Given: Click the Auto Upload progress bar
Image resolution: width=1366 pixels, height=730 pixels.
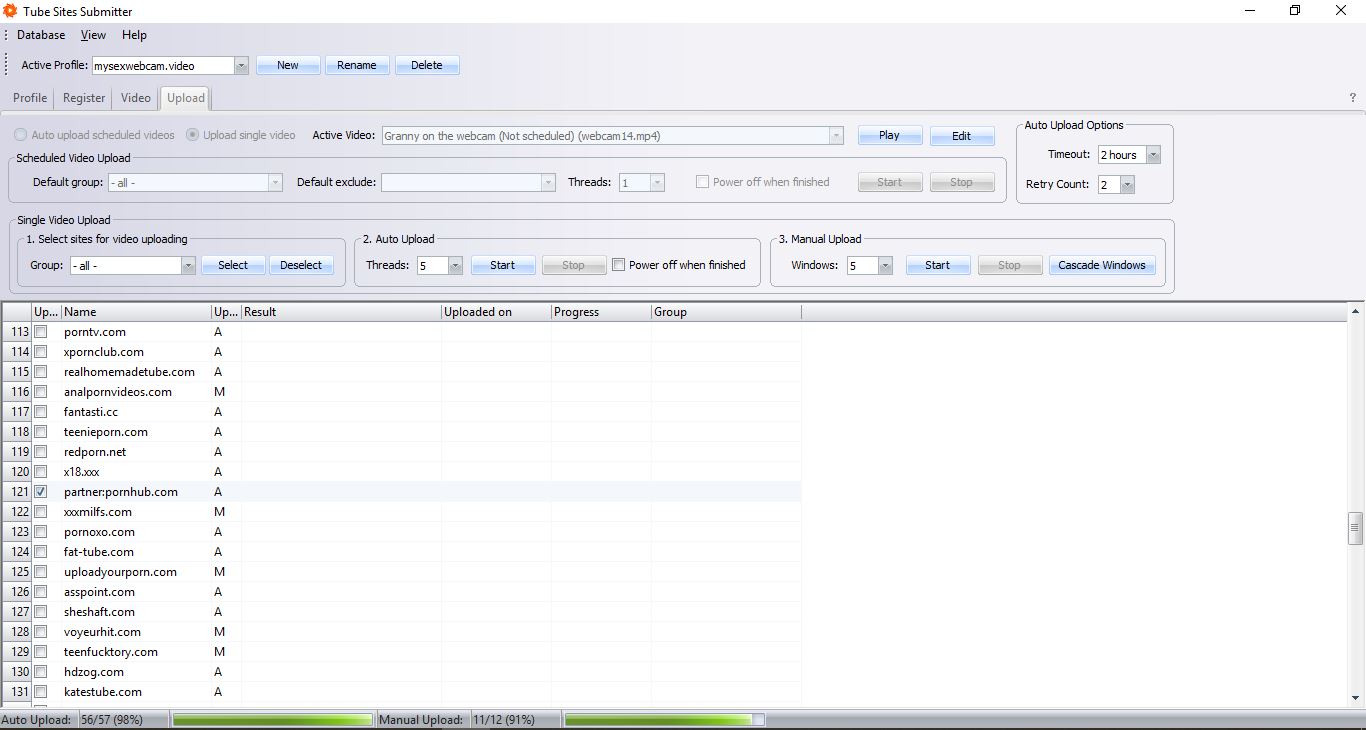Looking at the screenshot, I should 273,720.
